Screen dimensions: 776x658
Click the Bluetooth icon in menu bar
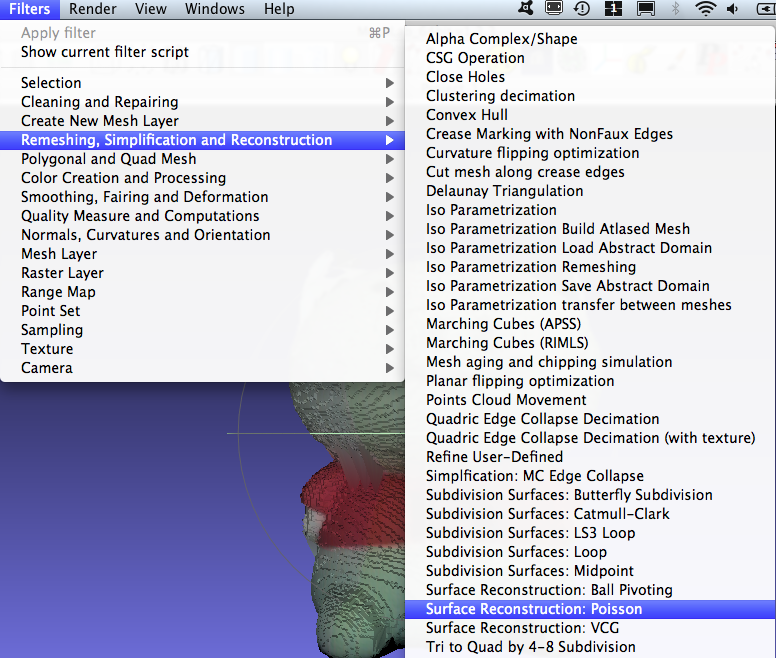675,8
